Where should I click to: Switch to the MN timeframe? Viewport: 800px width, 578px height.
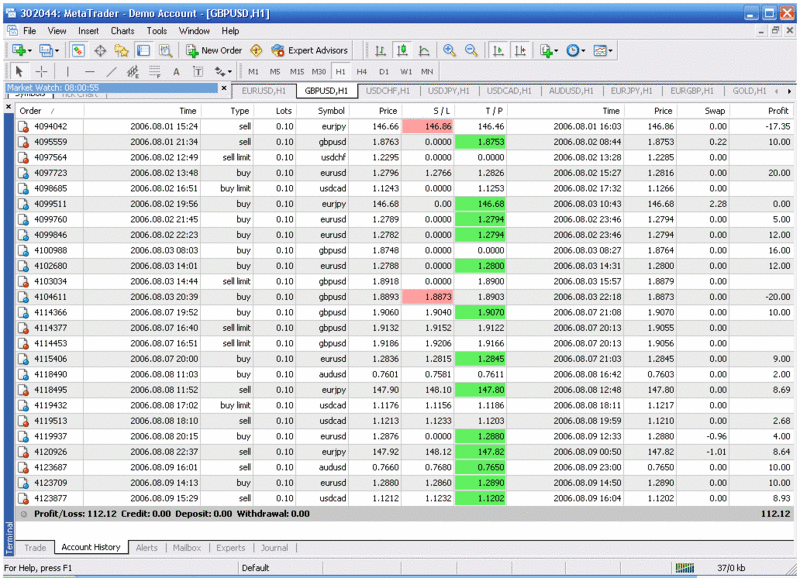pos(427,71)
